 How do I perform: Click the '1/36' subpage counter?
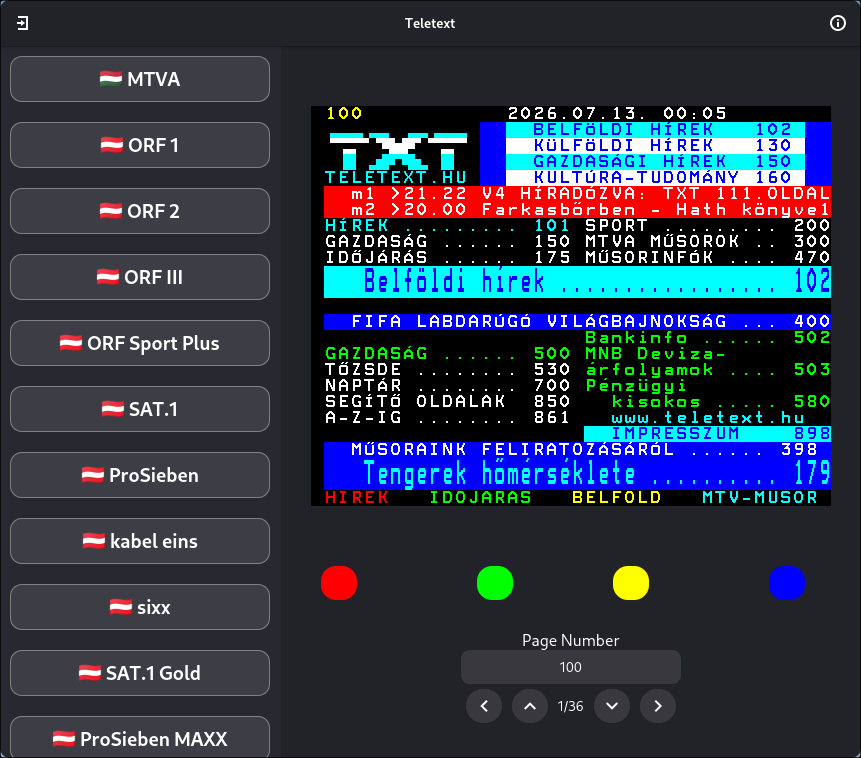point(571,706)
